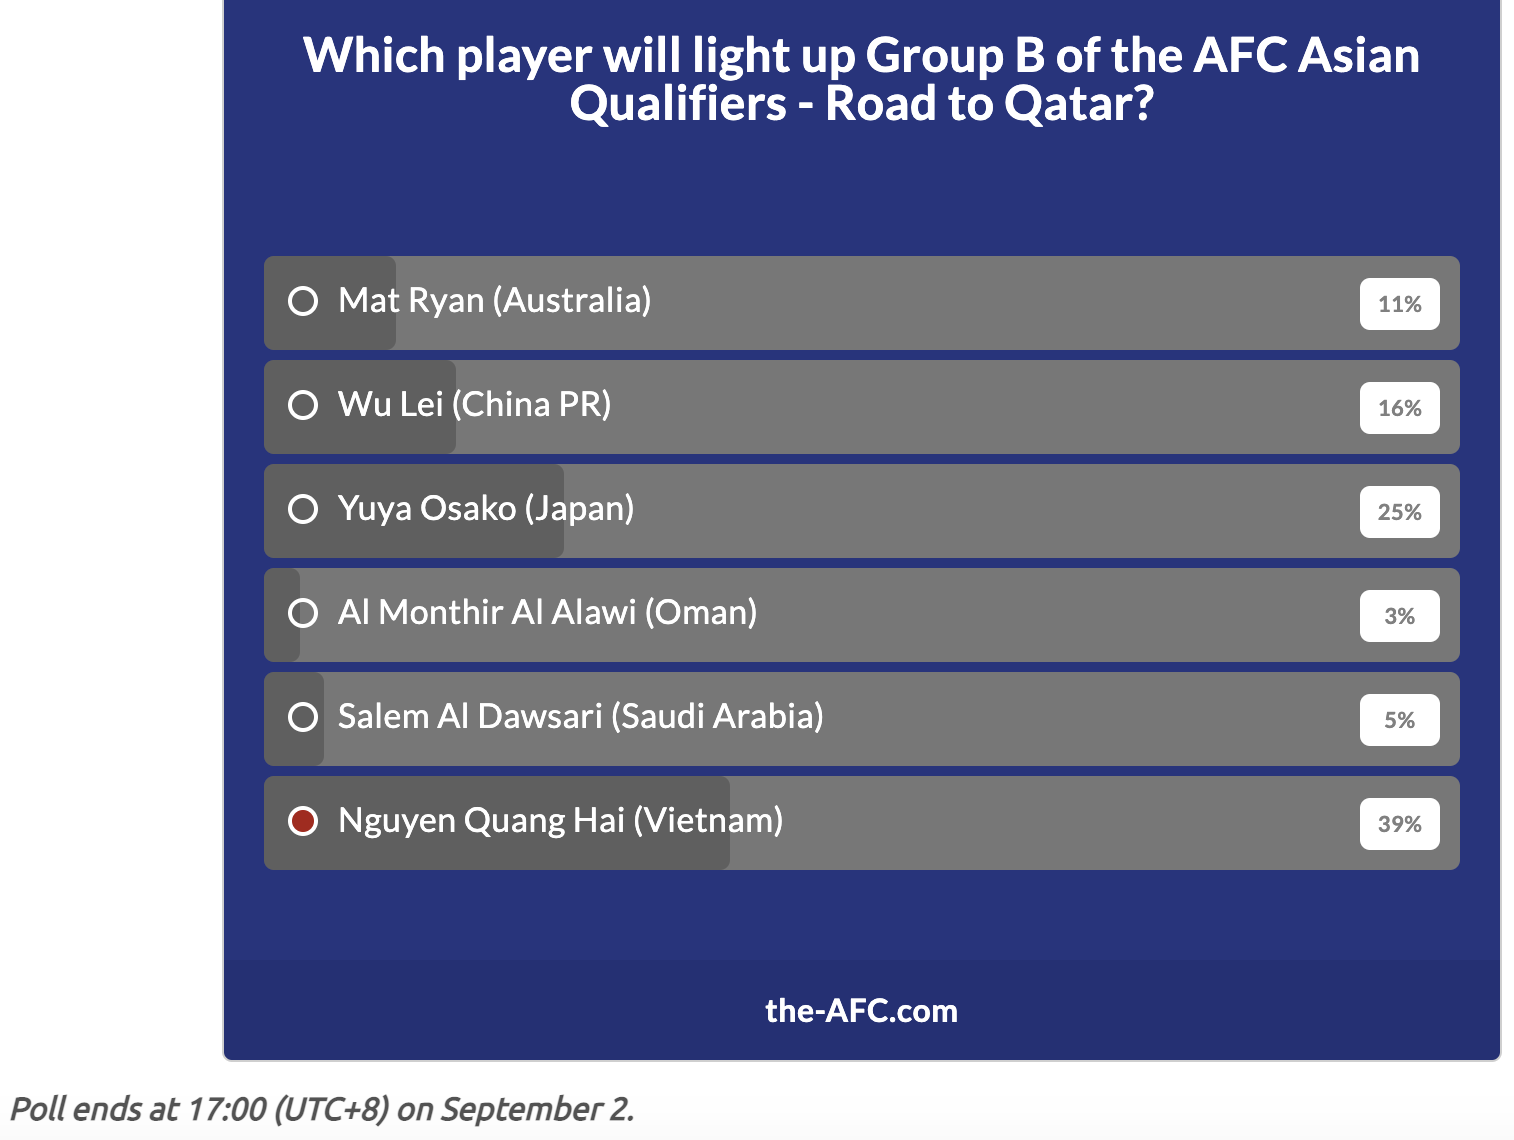Click the "Mat Ryan (Australia)" option text
The width and height of the screenshot is (1514, 1140).
(x=495, y=301)
